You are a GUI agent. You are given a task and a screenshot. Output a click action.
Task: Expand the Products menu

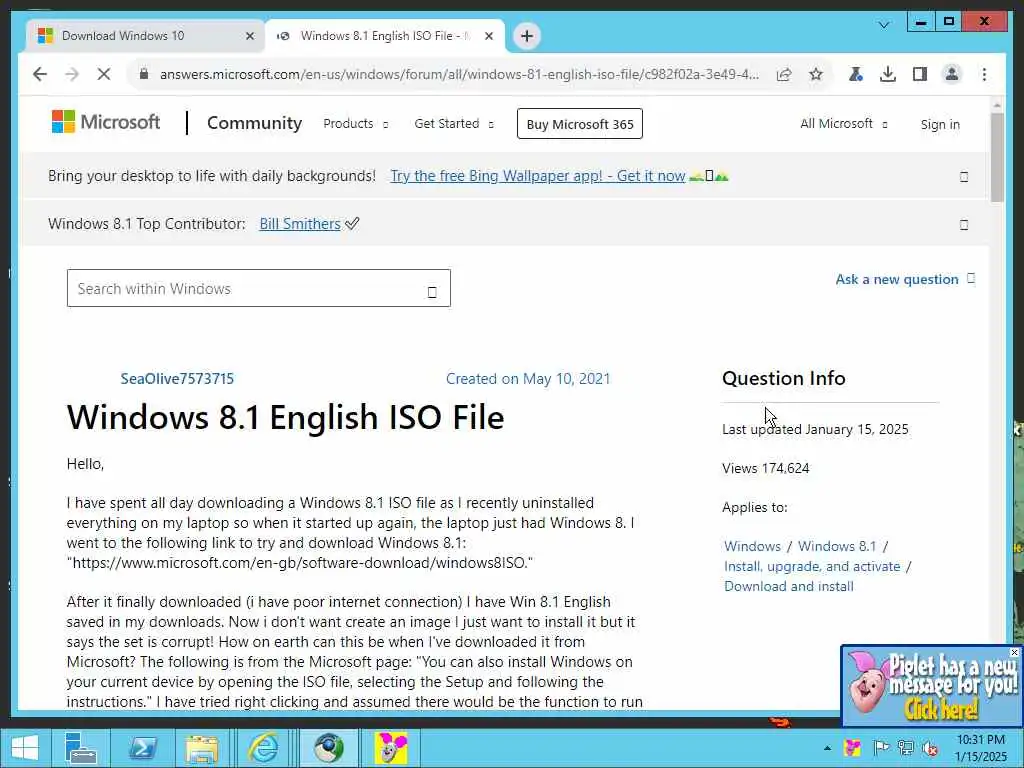(356, 123)
